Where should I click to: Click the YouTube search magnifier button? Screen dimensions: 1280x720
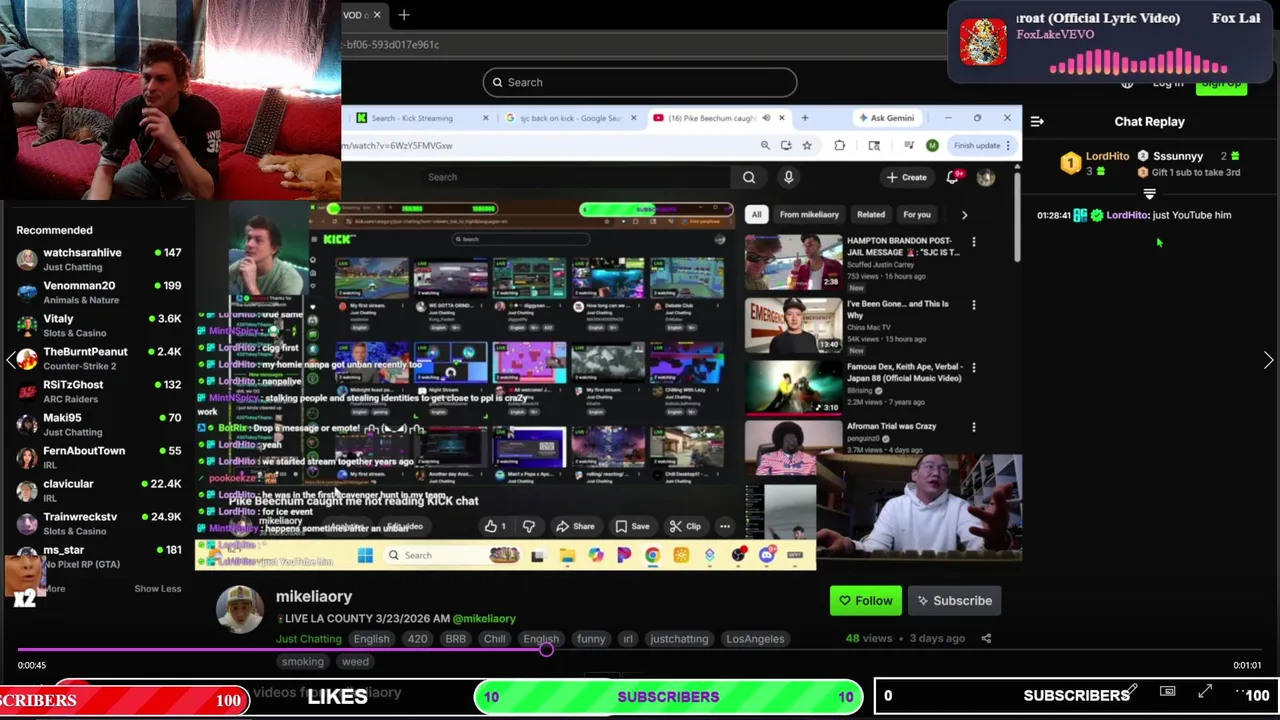click(x=749, y=177)
